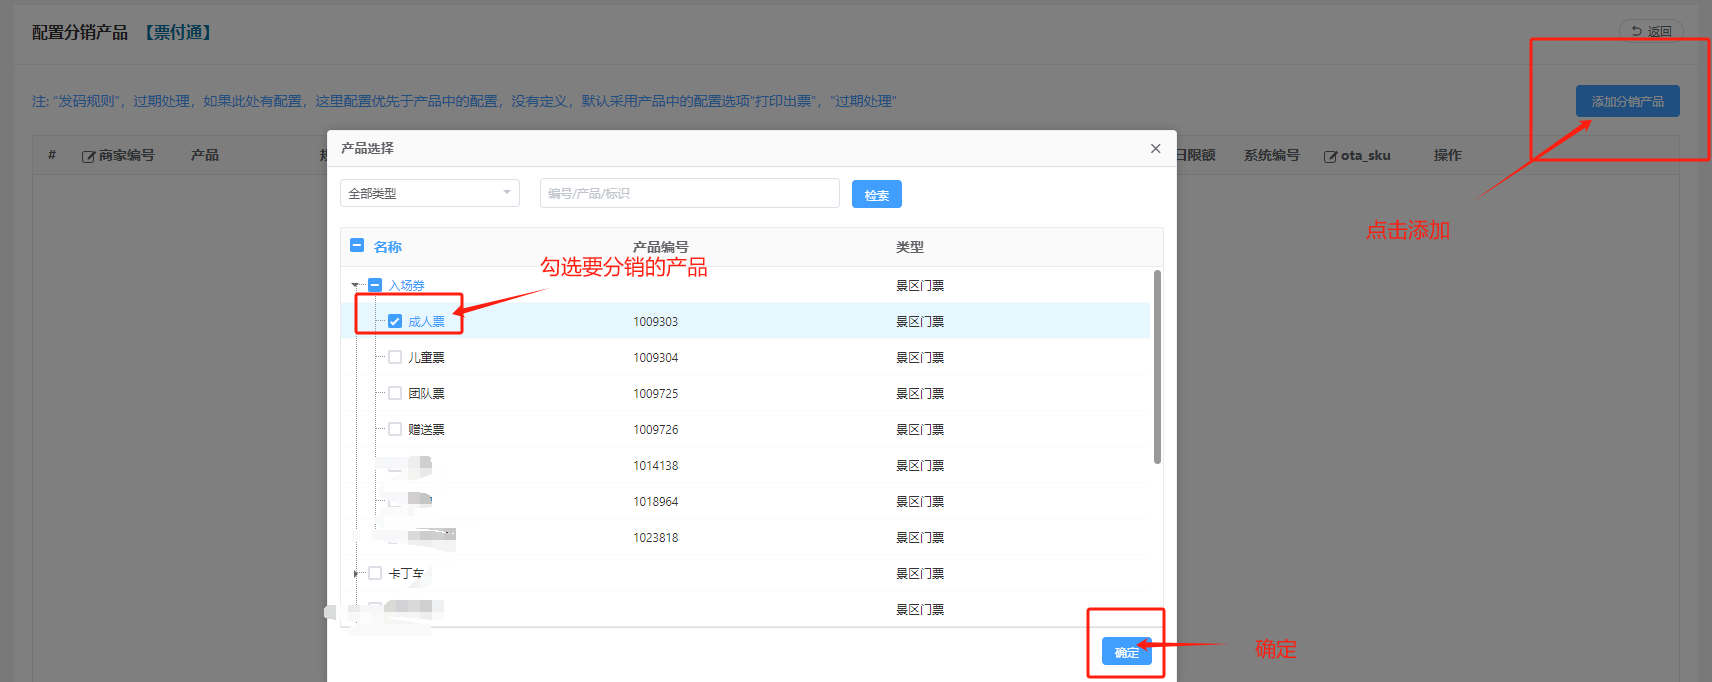Open the 全部类型 type dropdown
1712x682 pixels.
(x=429, y=193)
